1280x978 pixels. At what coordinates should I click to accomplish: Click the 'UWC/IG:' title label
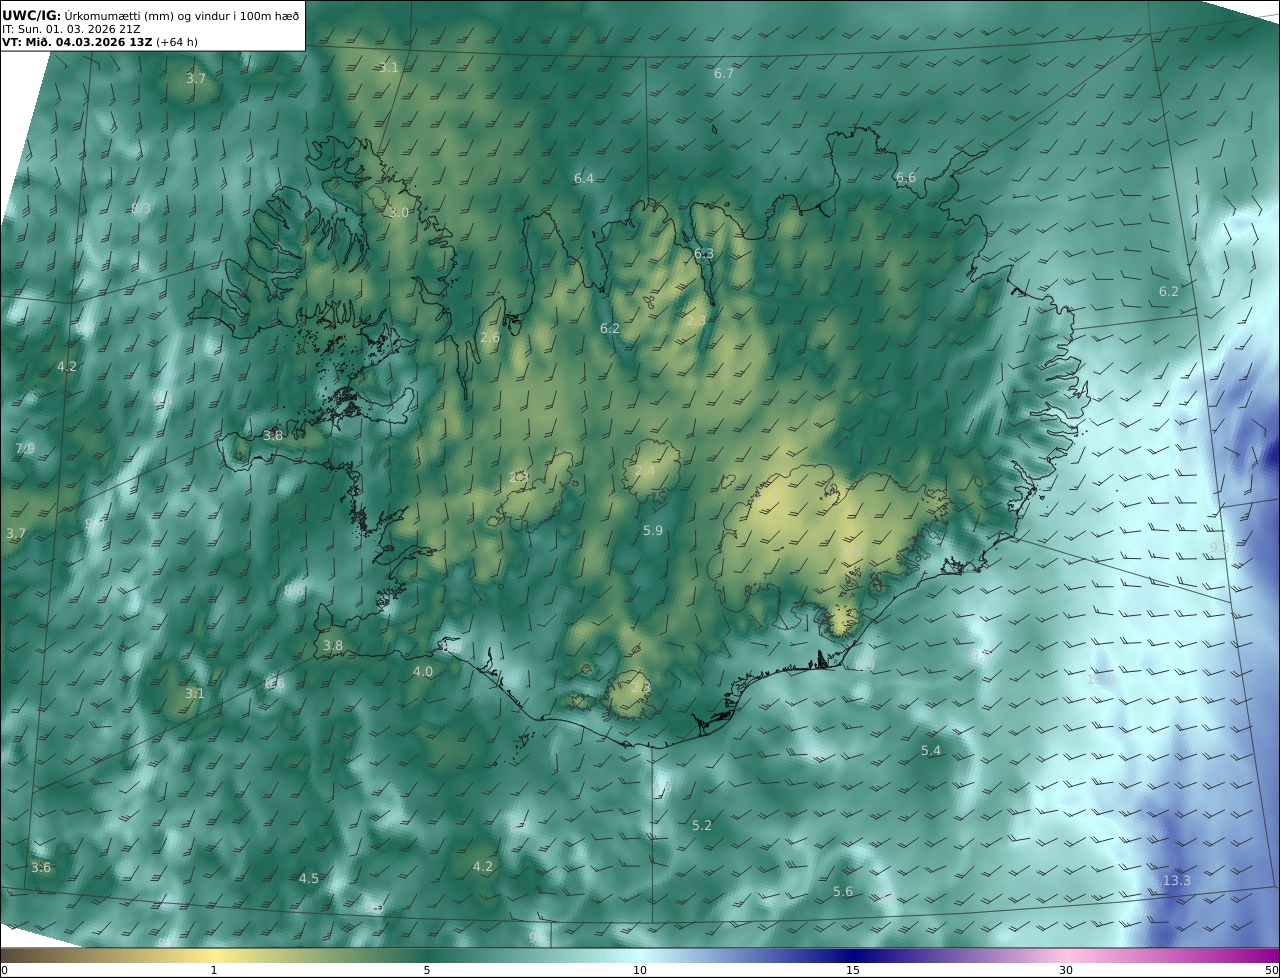tap(32, 15)
